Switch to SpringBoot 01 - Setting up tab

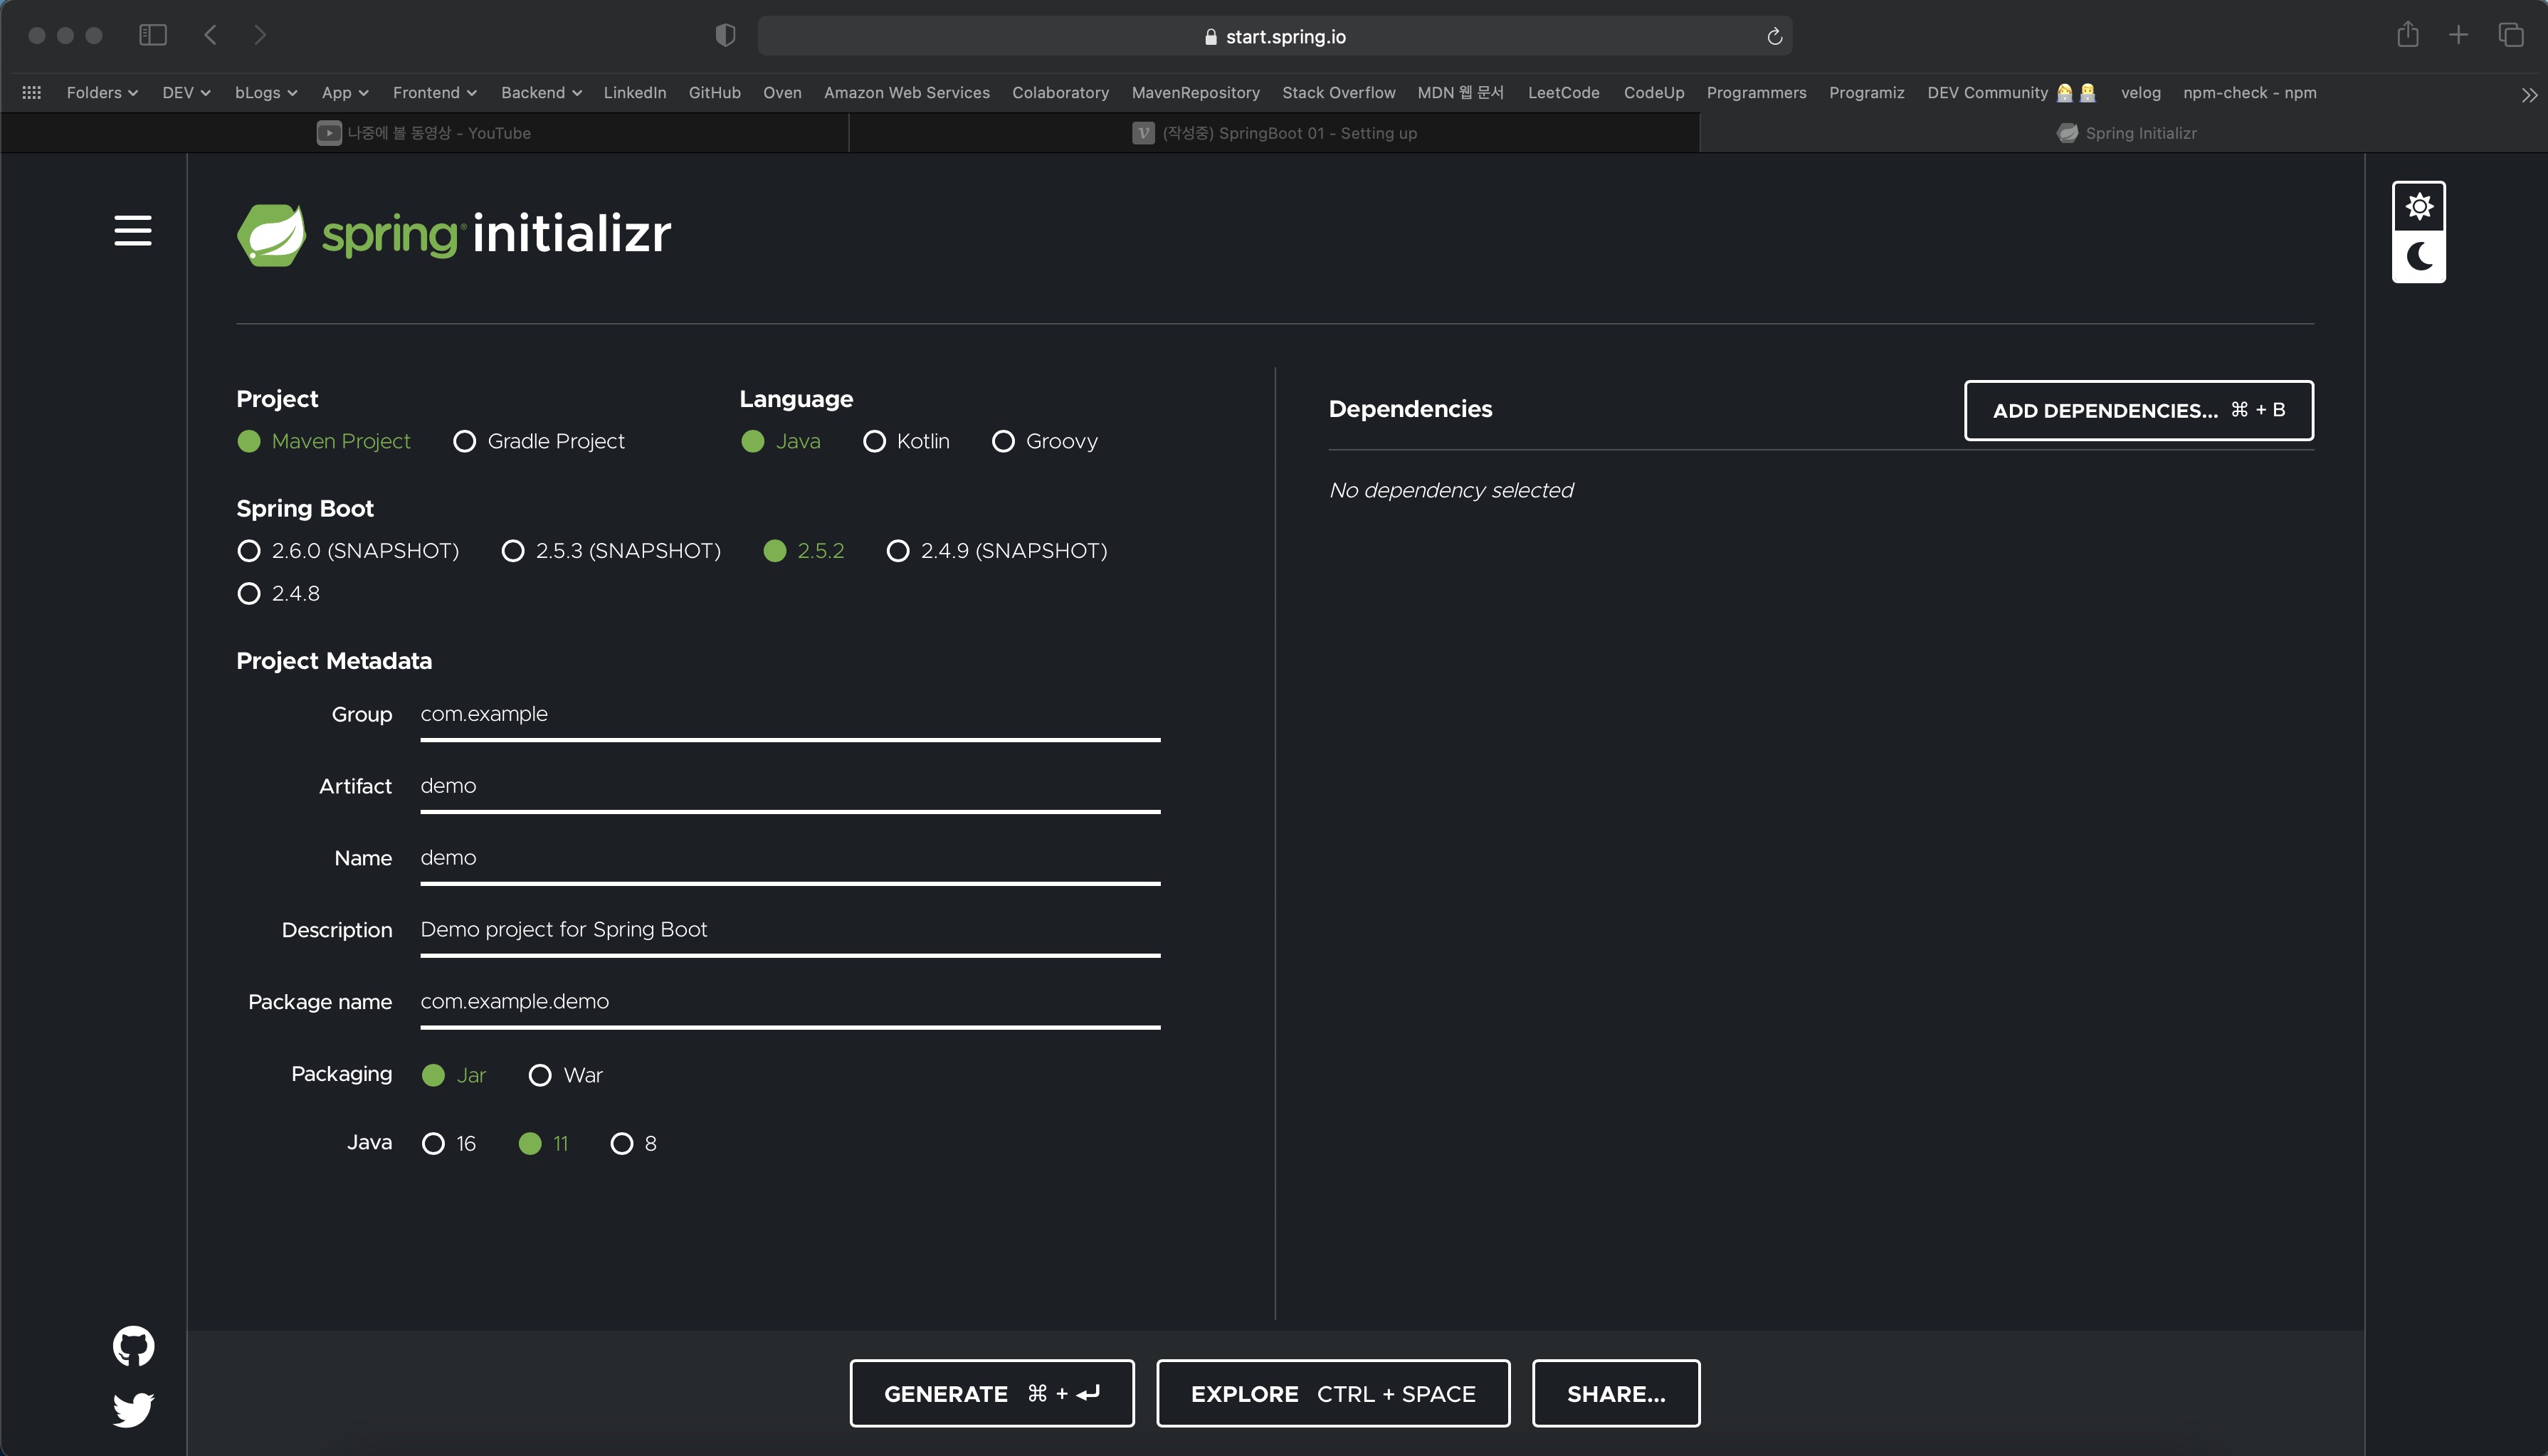tap(1274, 133)
